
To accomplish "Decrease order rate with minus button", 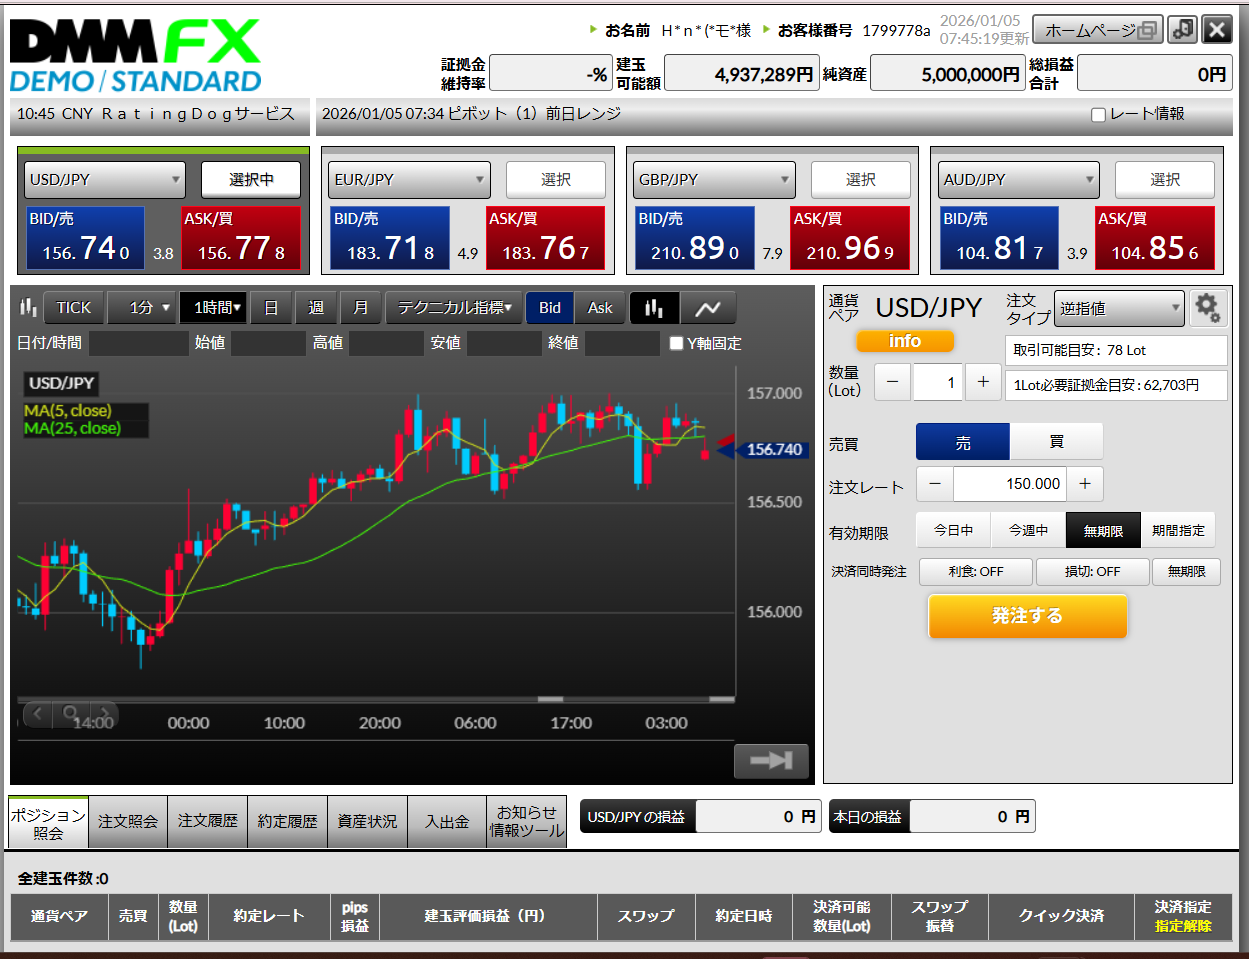I will [935, 484].
